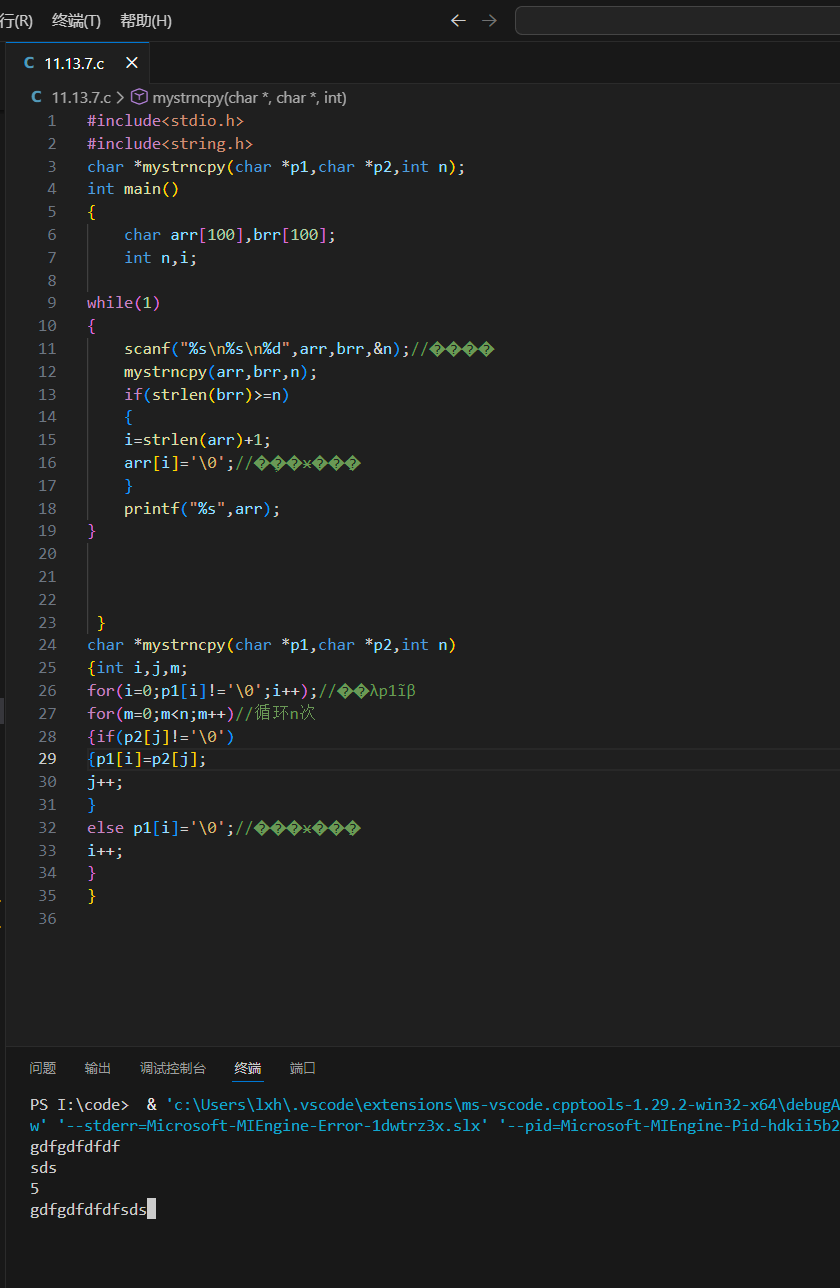Click the 'if(strlen(brr)>=n)' line
840x1288 pixels.
207,395
